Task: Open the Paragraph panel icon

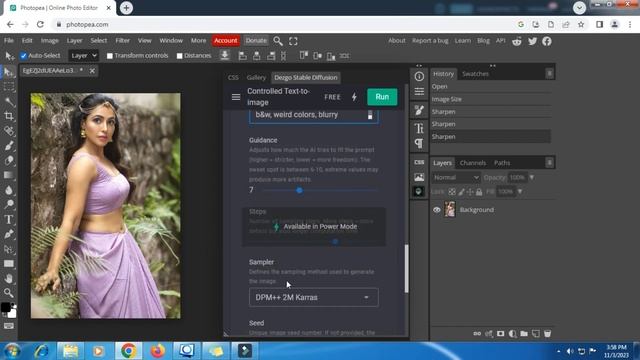Action: click(x=419, y=143)
